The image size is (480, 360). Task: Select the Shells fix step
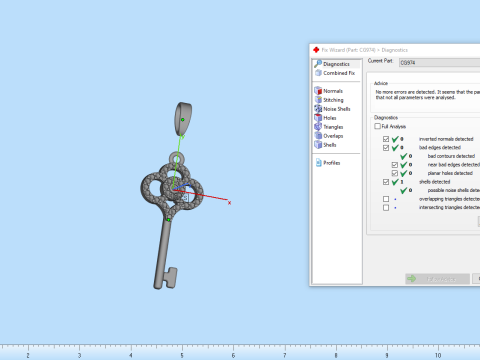click(x=325, y=145)
